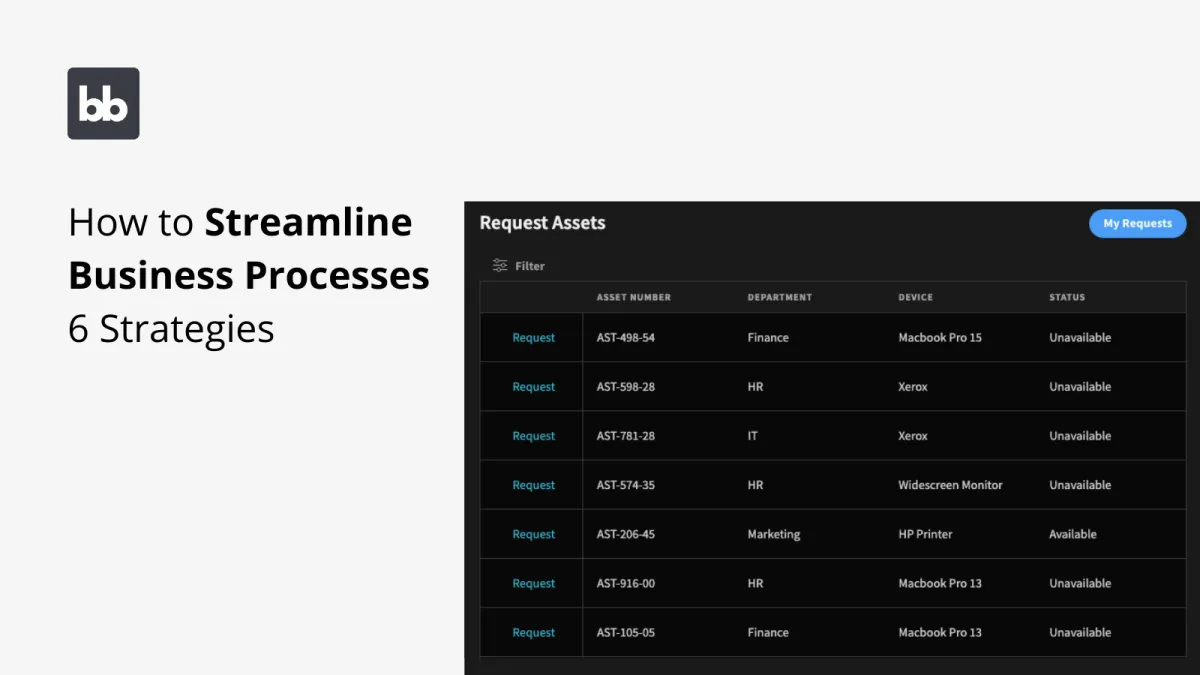Click the My Requests button
Image resolution: width=1200 pixels, height=675 pixels.
tap(1137, 223)
